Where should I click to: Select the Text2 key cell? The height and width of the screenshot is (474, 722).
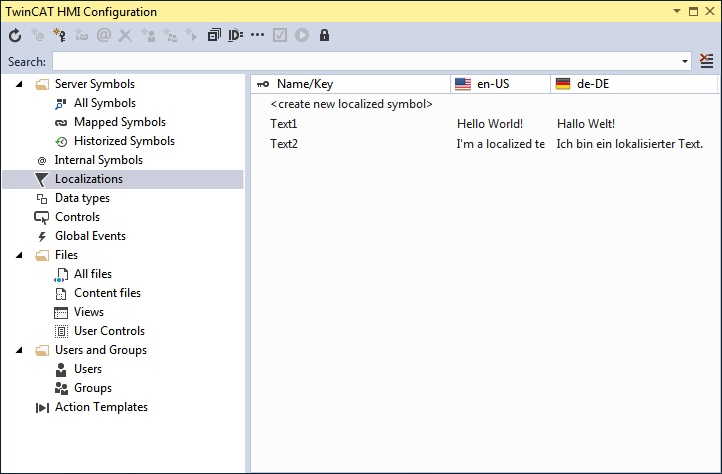[284, 144]
